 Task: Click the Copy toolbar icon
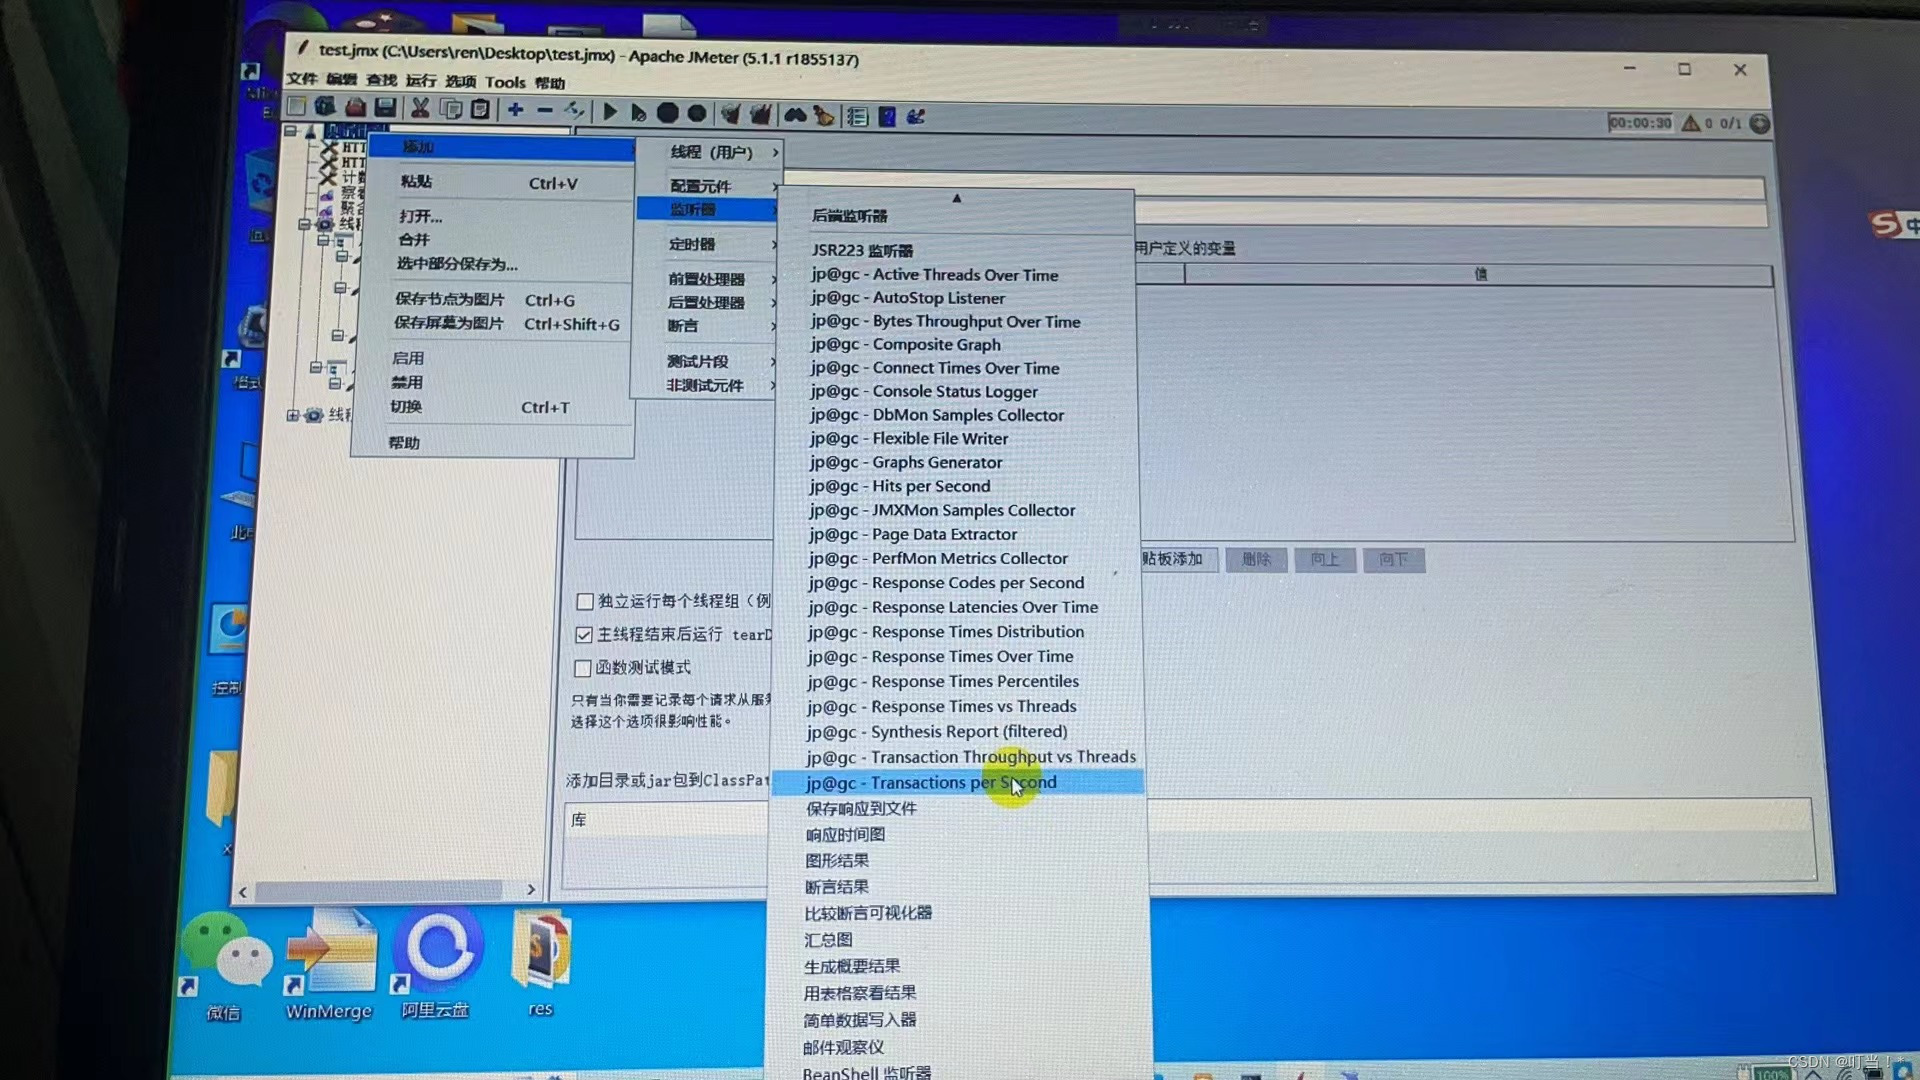click(451, 109)
